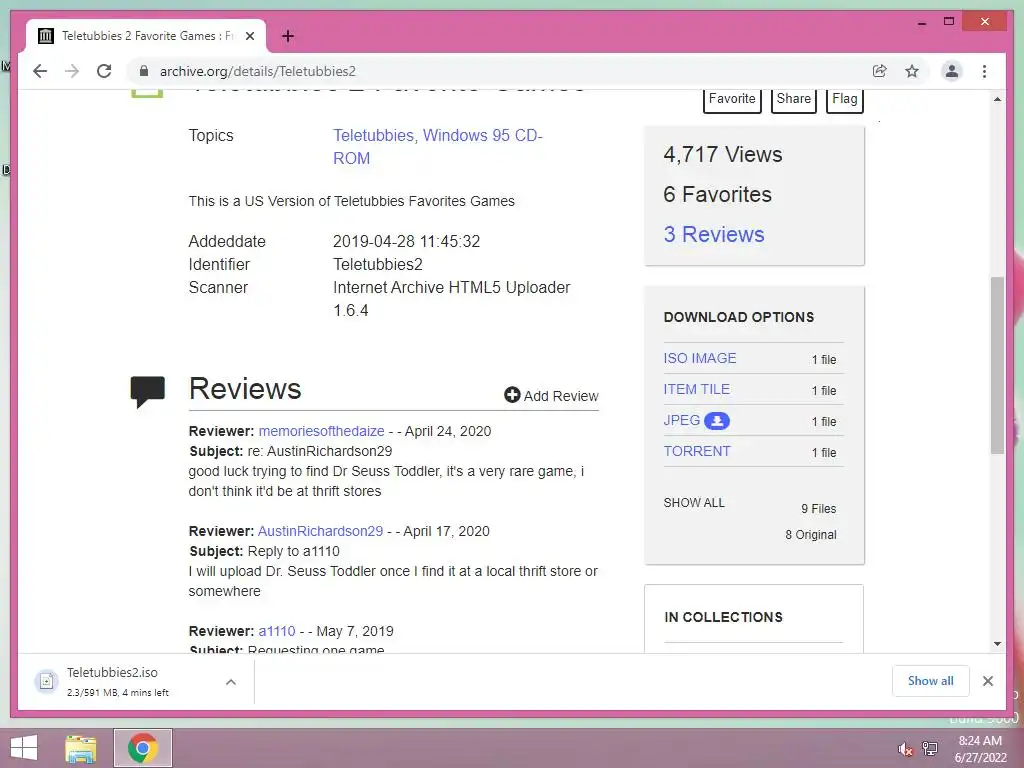This screenshot has width=1024, height=768.
Task: Jump to the 3 Reviews link
Action: (x=714, y=234)
